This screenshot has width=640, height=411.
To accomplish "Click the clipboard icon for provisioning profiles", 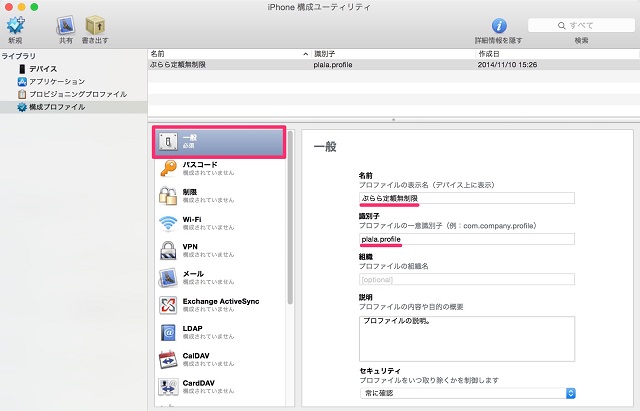I will (x=22, y=94).
